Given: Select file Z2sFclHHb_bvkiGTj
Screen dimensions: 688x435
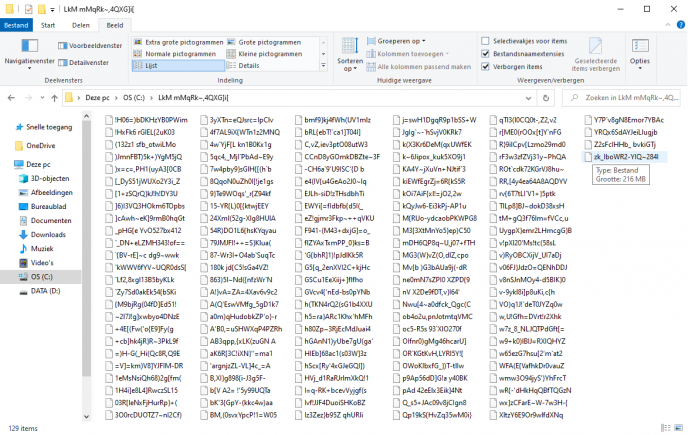Looking at the screenshot, I should point(620,144).
